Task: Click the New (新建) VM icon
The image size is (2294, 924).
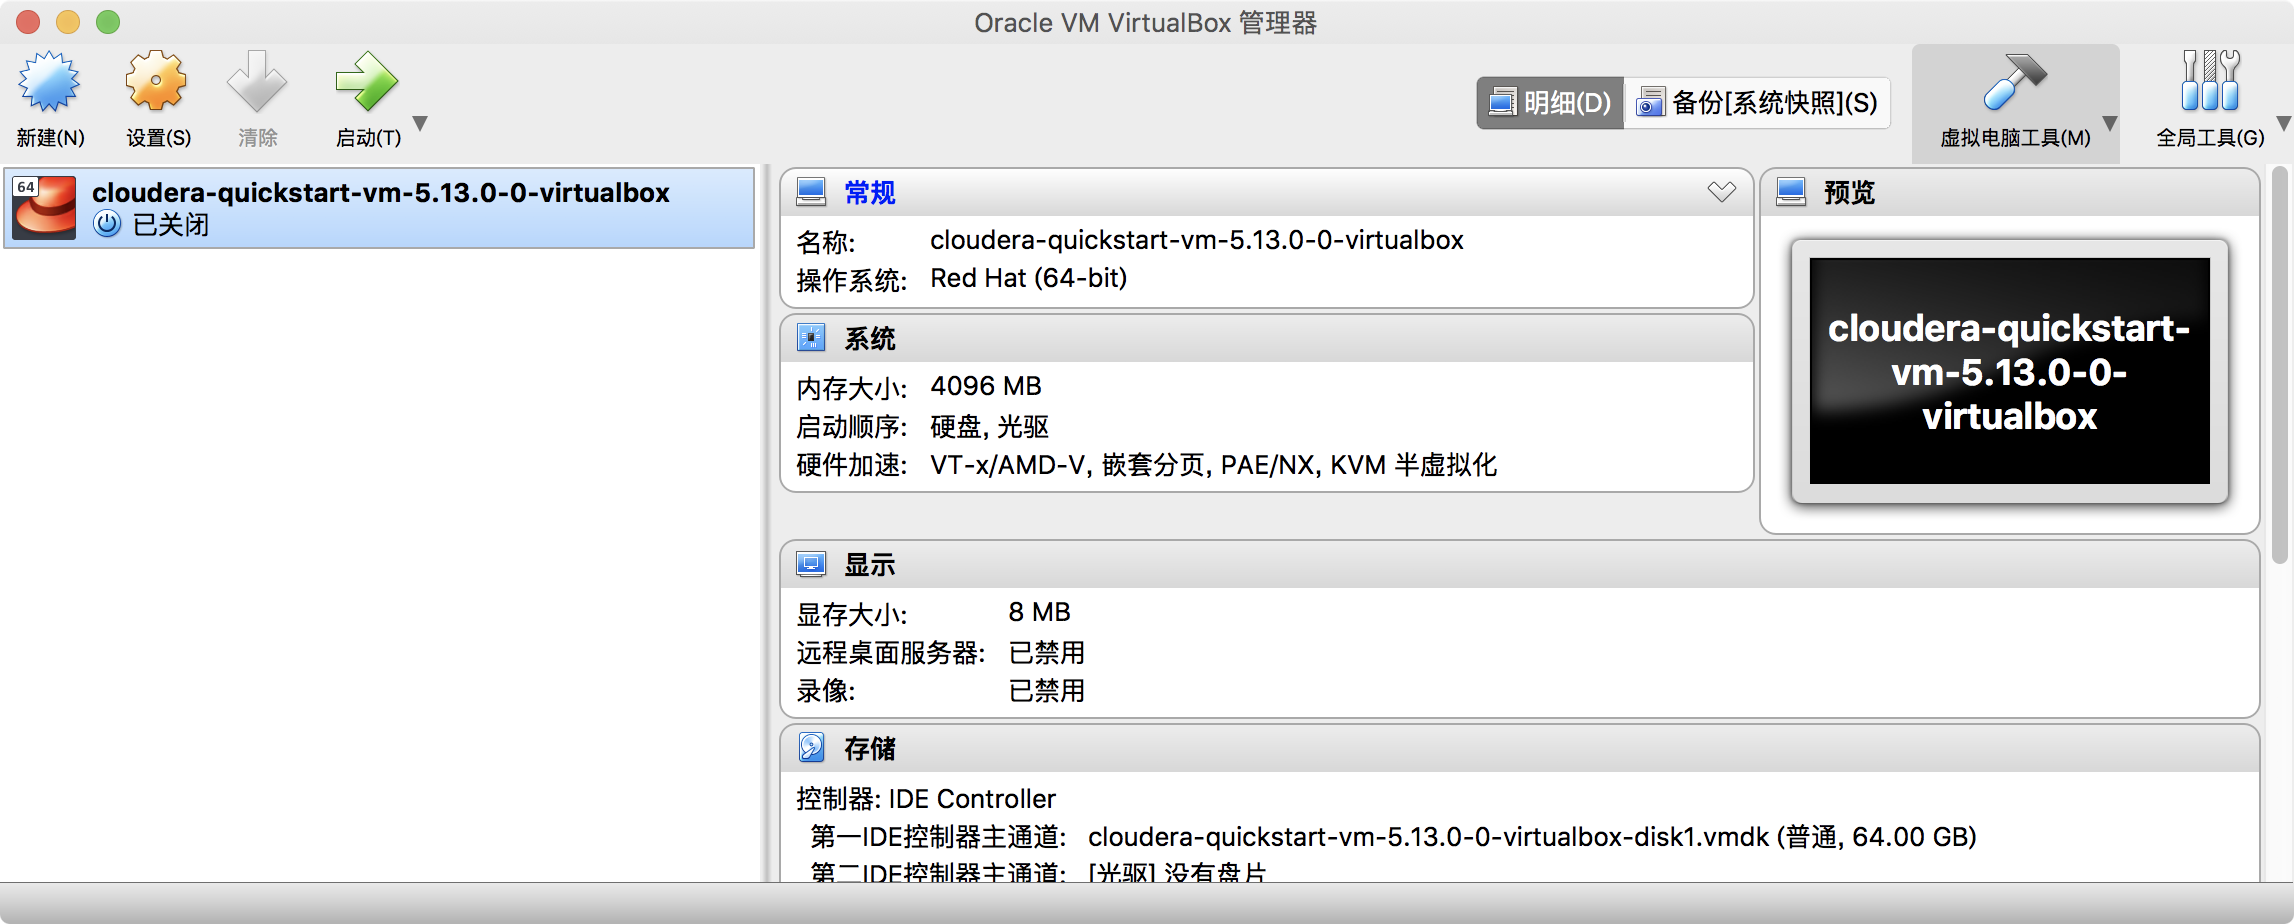Action: pyautogui.click(x=49, y=82)
